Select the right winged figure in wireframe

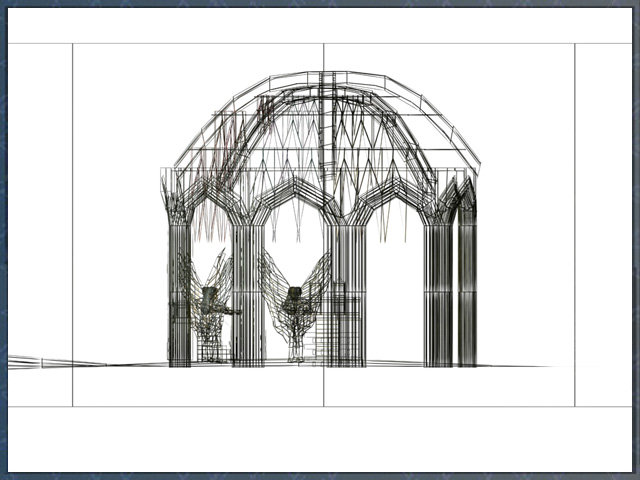point(295,306)
